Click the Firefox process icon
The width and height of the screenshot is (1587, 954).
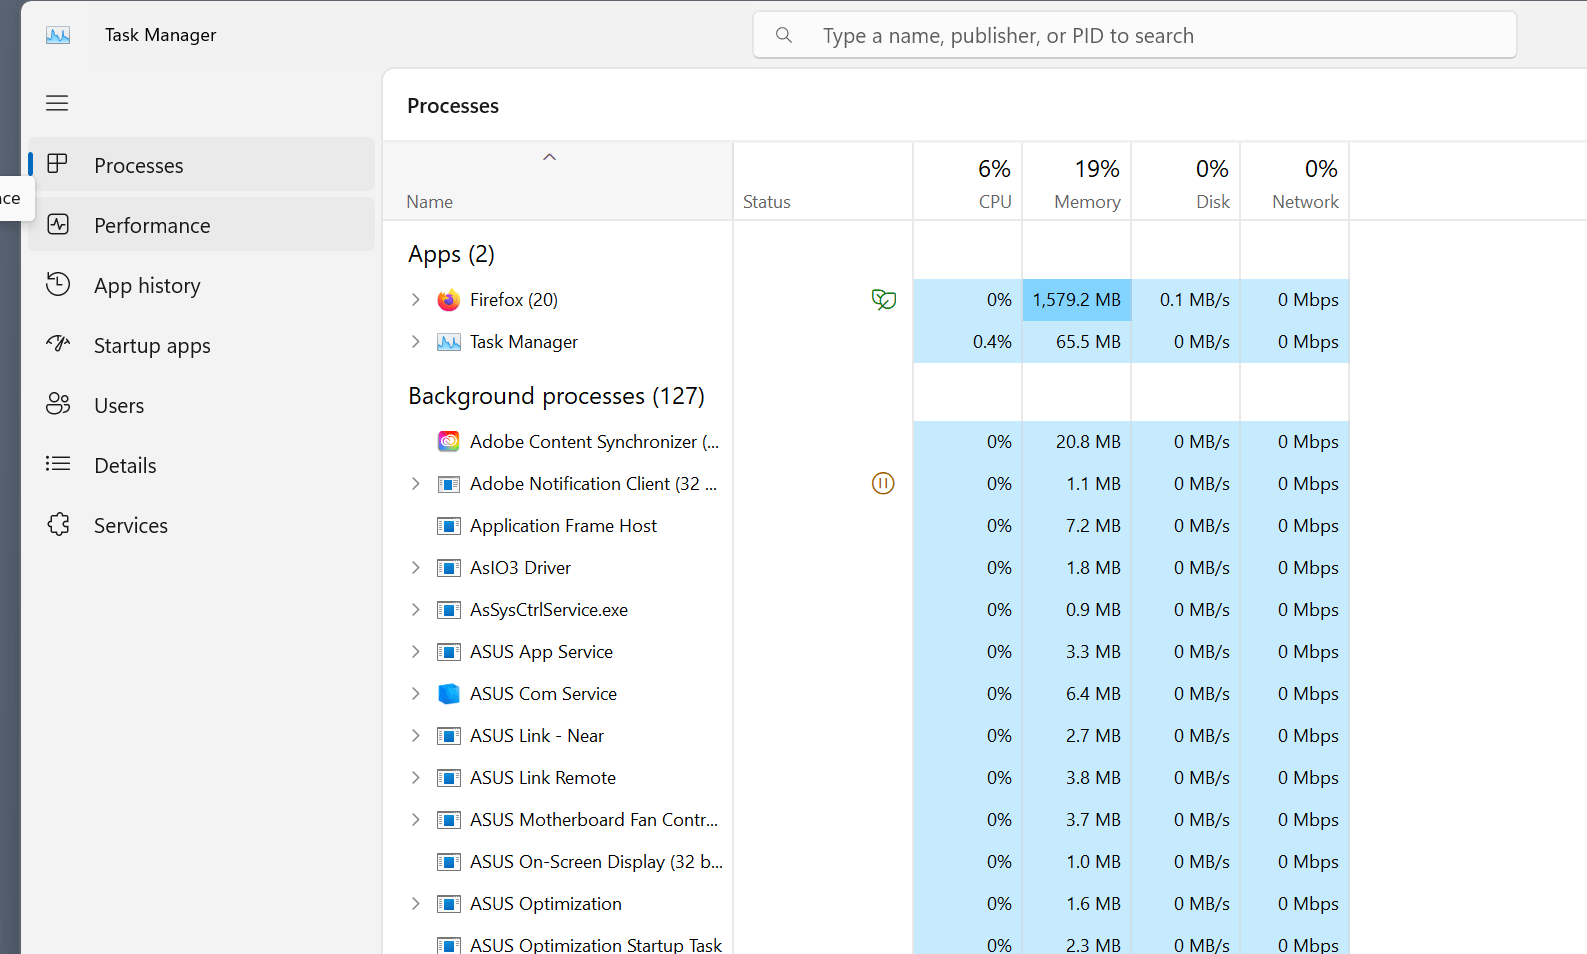click(x=449, y=300)
